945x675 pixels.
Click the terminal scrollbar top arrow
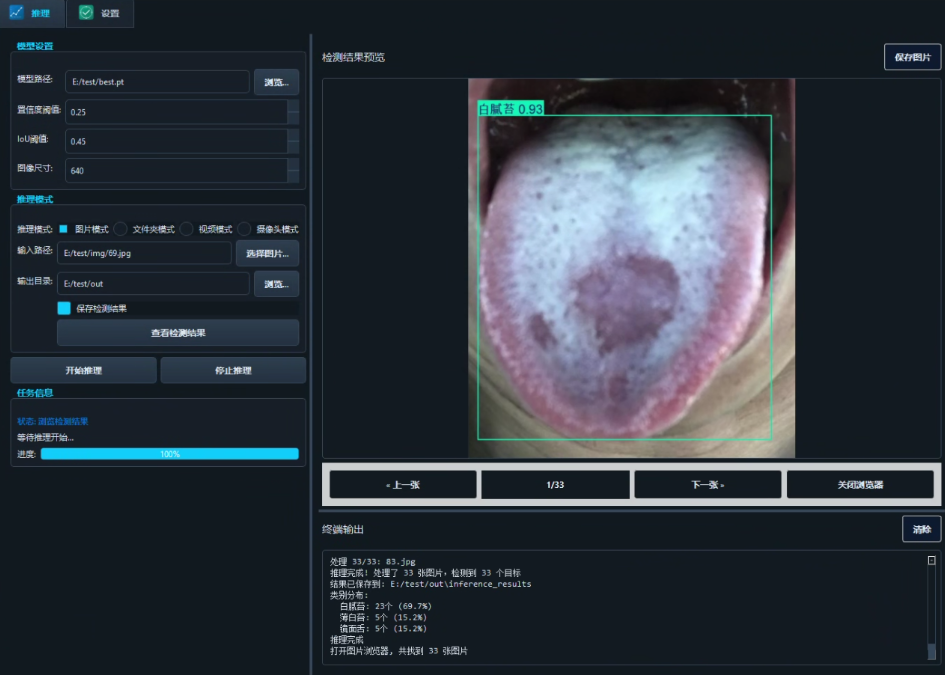coord(931,560)
